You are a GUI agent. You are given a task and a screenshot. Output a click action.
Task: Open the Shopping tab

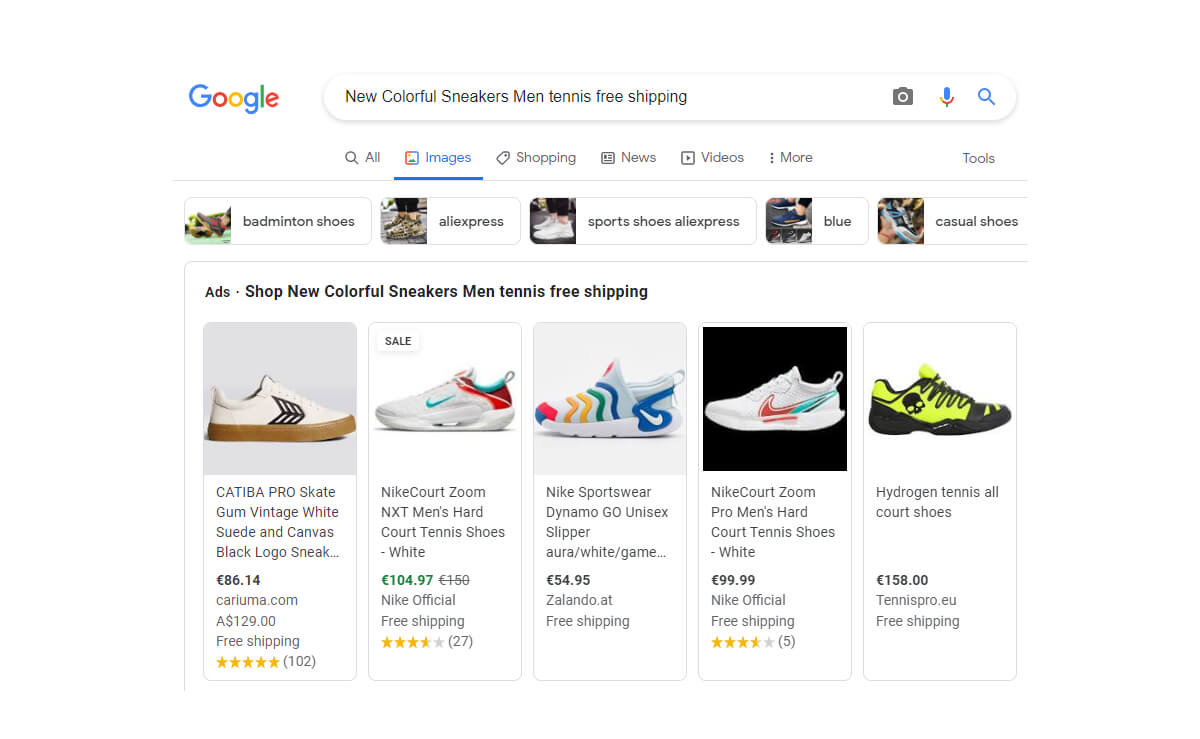[x=536, y=157]
